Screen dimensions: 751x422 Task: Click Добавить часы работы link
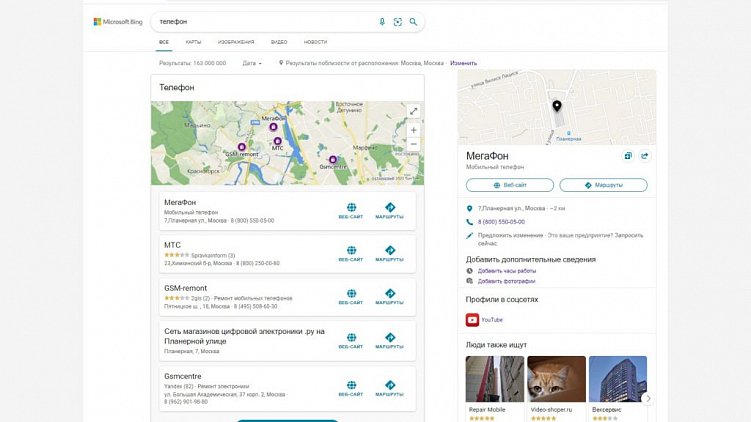click(x=507, y=271)
